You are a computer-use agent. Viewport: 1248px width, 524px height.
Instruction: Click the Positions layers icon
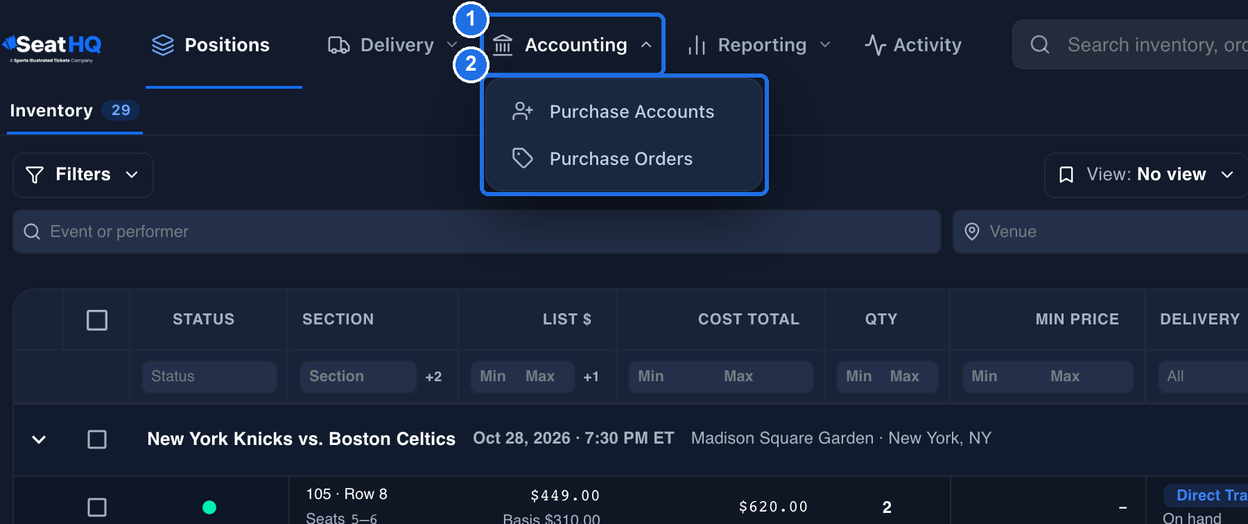pos(163,45)
